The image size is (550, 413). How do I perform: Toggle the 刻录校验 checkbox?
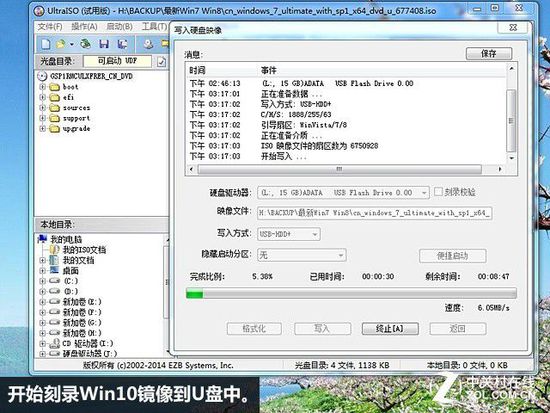pos(438,192)
